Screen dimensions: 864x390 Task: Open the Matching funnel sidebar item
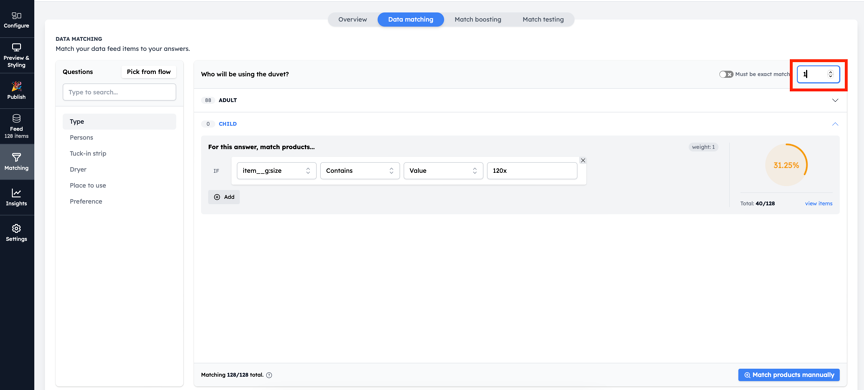click(17, 162)
